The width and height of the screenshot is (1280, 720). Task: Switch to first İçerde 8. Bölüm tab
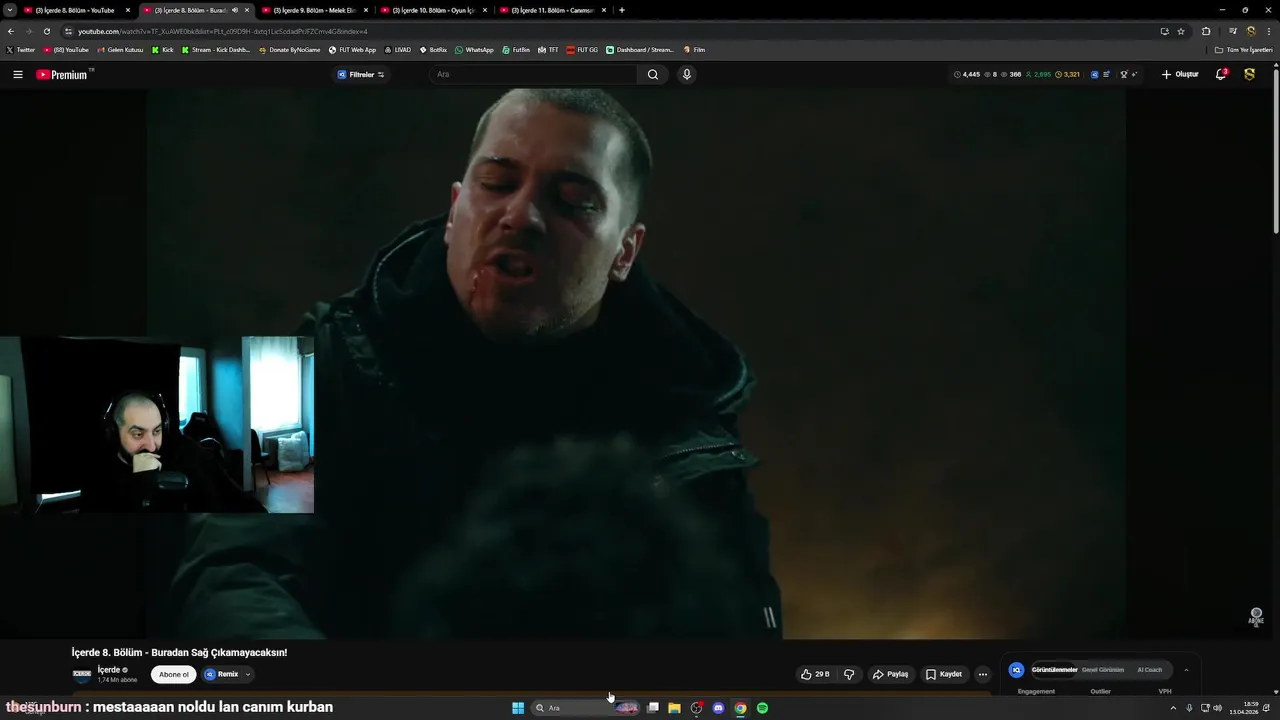[75, 10]
